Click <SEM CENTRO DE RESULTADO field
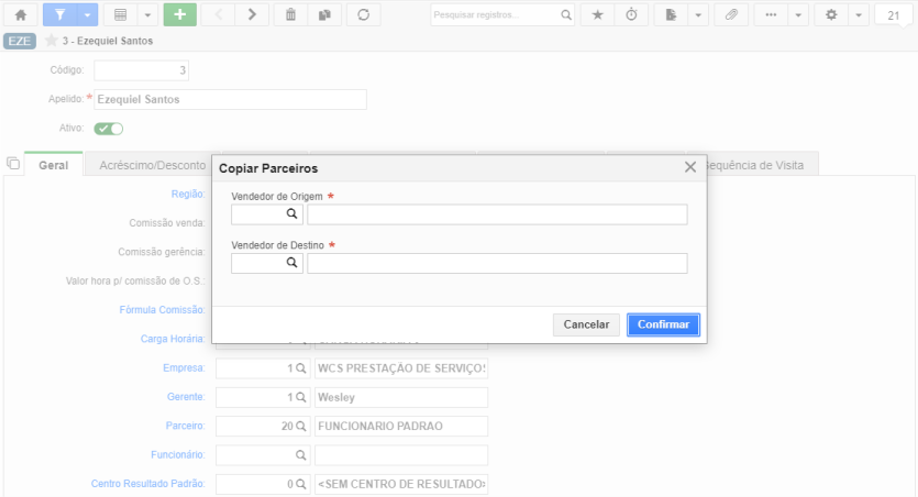This screenshot has width=918, height=497. (401, 484)
